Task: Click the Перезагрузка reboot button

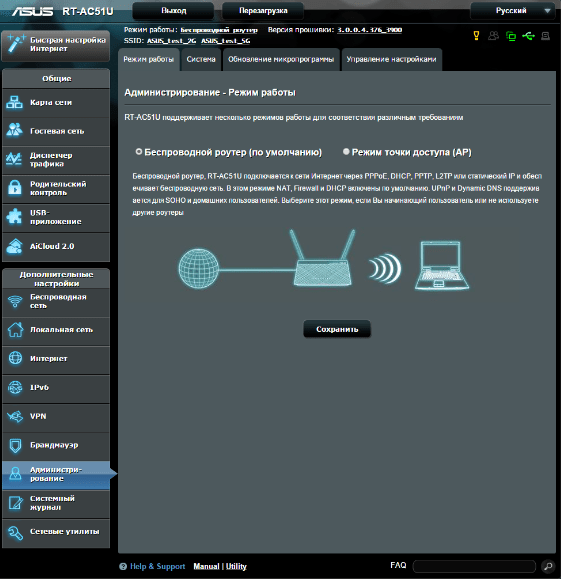Action: [263, 11]
